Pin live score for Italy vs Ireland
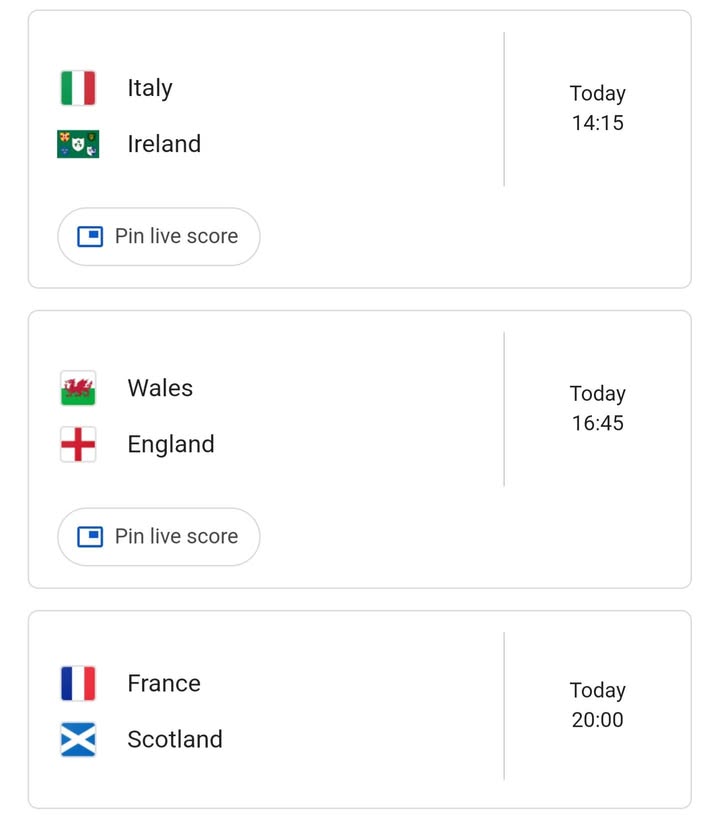Image resolution: width=720 pixels, height=815 pixels. click(x=159, y=236)
